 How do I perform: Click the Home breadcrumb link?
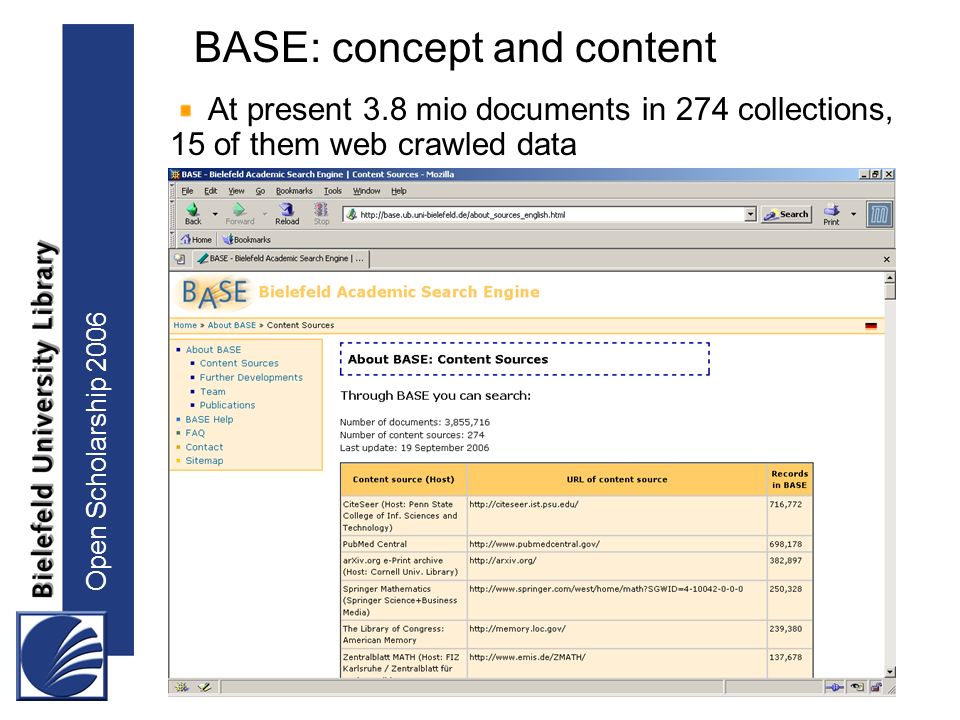[185, 325]
